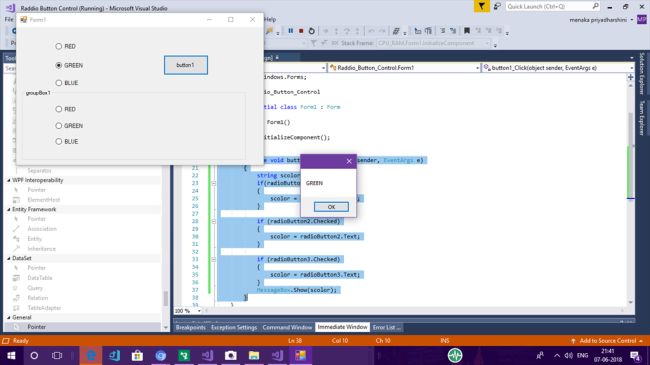Stop debugging with the red square
650x365 pixels.
pos(301,31)
